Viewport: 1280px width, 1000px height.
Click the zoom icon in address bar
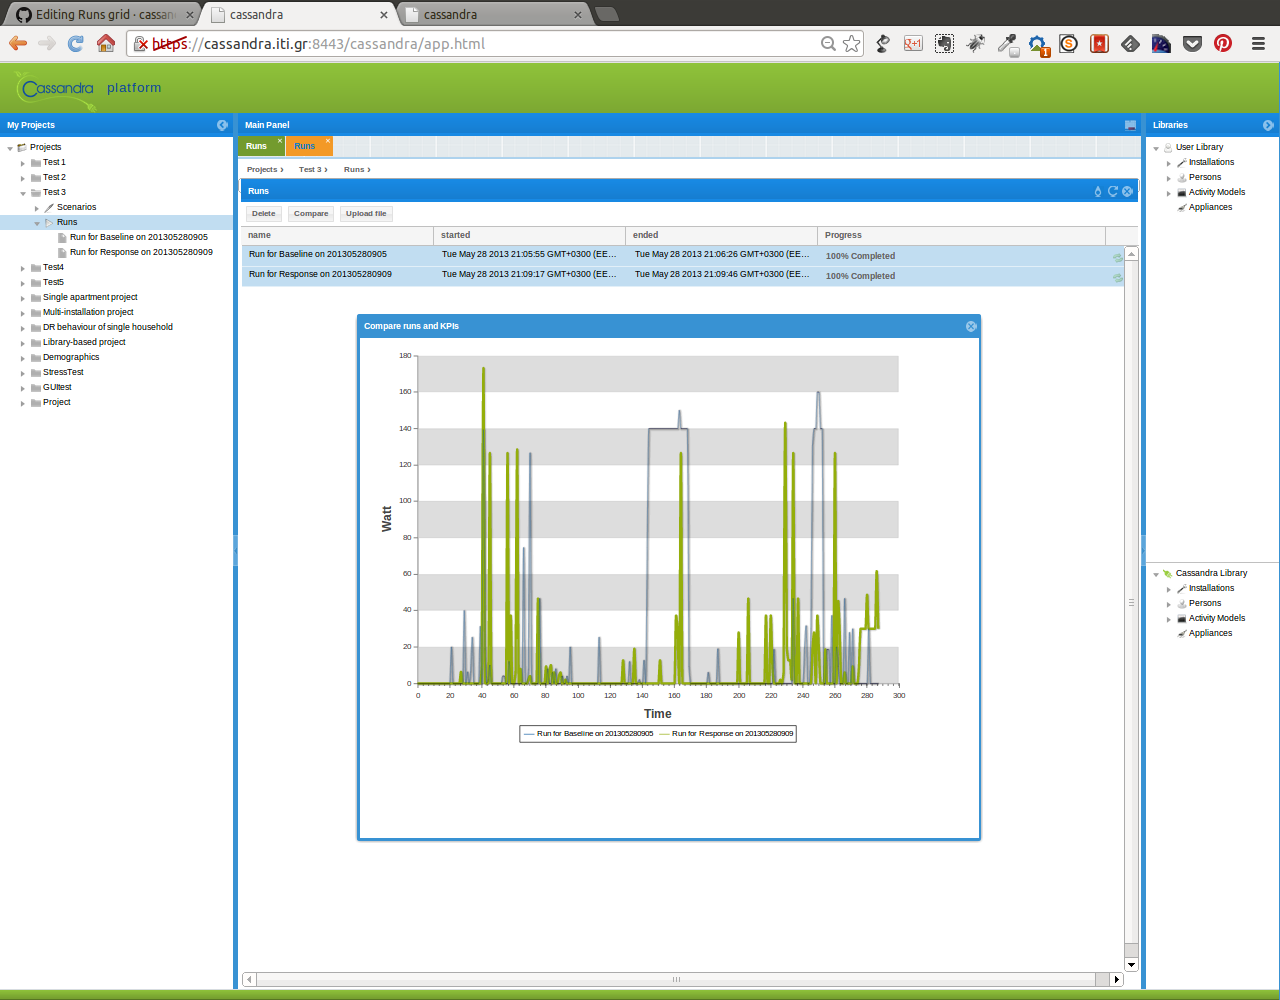[828, 43]
